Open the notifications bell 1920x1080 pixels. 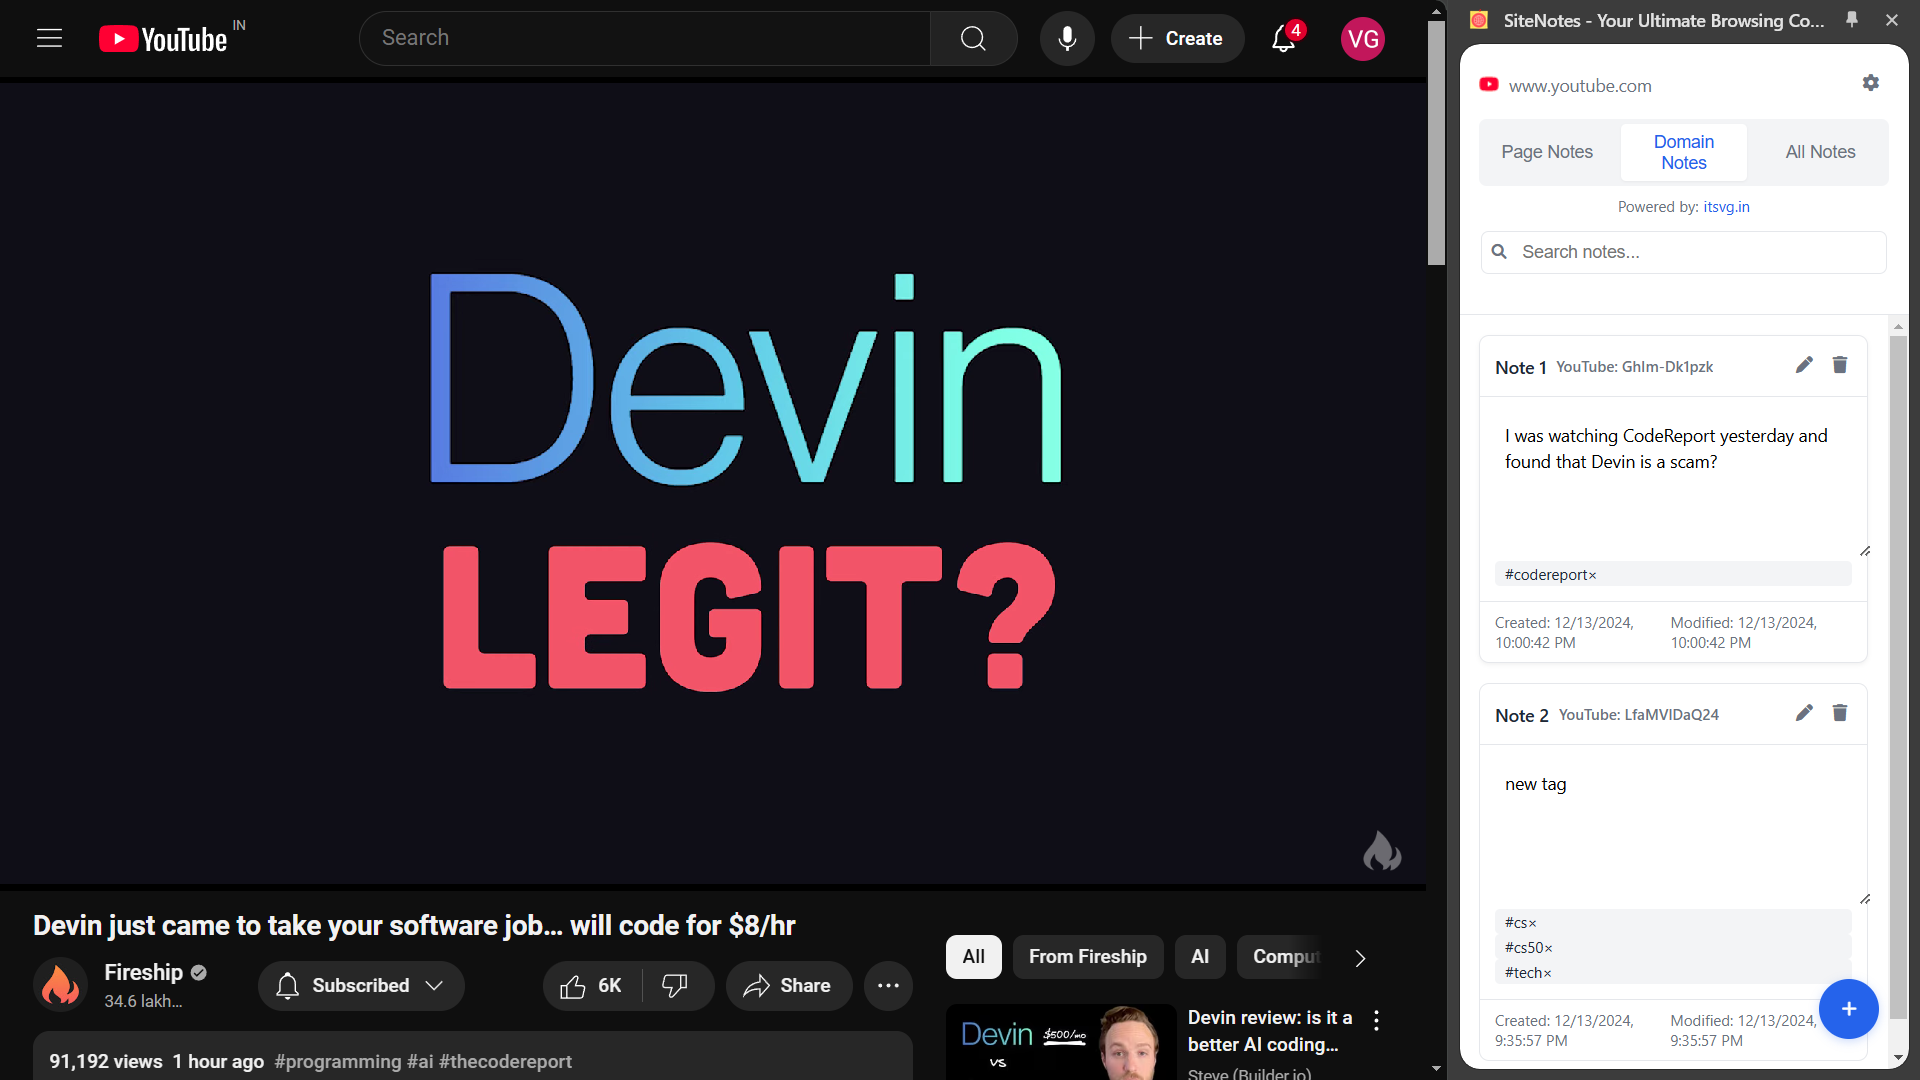(1284, 38)
